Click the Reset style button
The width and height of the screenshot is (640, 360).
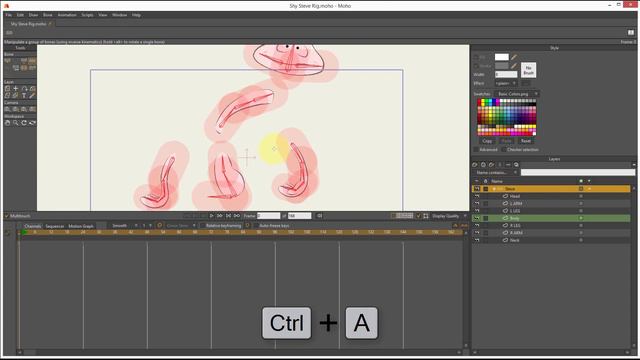(526, 141)
